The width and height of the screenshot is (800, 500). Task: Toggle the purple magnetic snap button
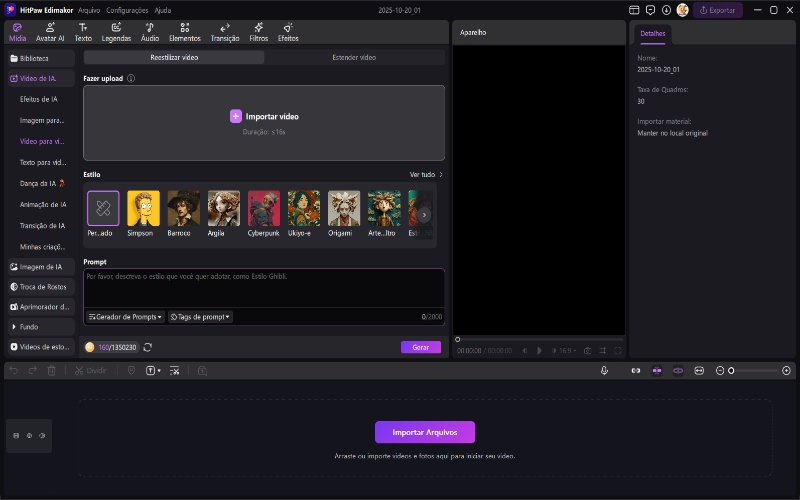click(x=657, y=370)
